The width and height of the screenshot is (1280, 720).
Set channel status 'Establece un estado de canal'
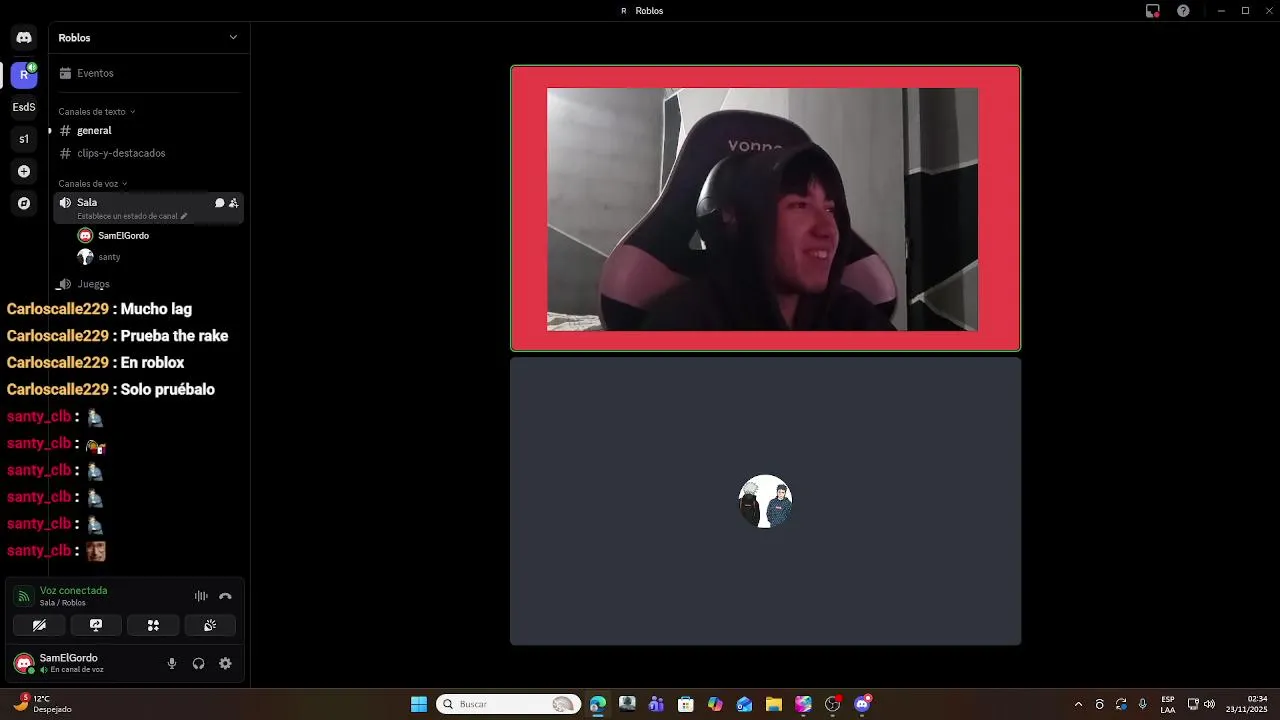click(132, 216)
